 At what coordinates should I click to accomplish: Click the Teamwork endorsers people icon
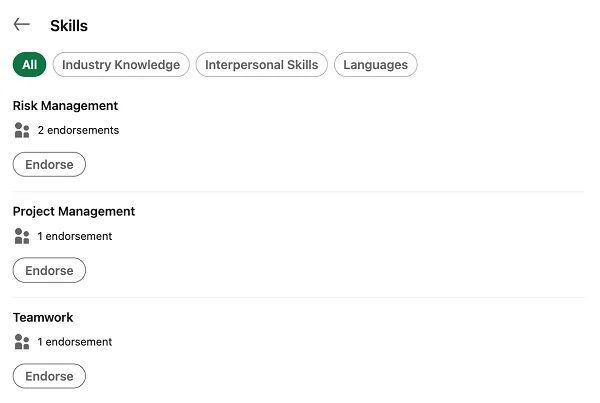(22, 342)
